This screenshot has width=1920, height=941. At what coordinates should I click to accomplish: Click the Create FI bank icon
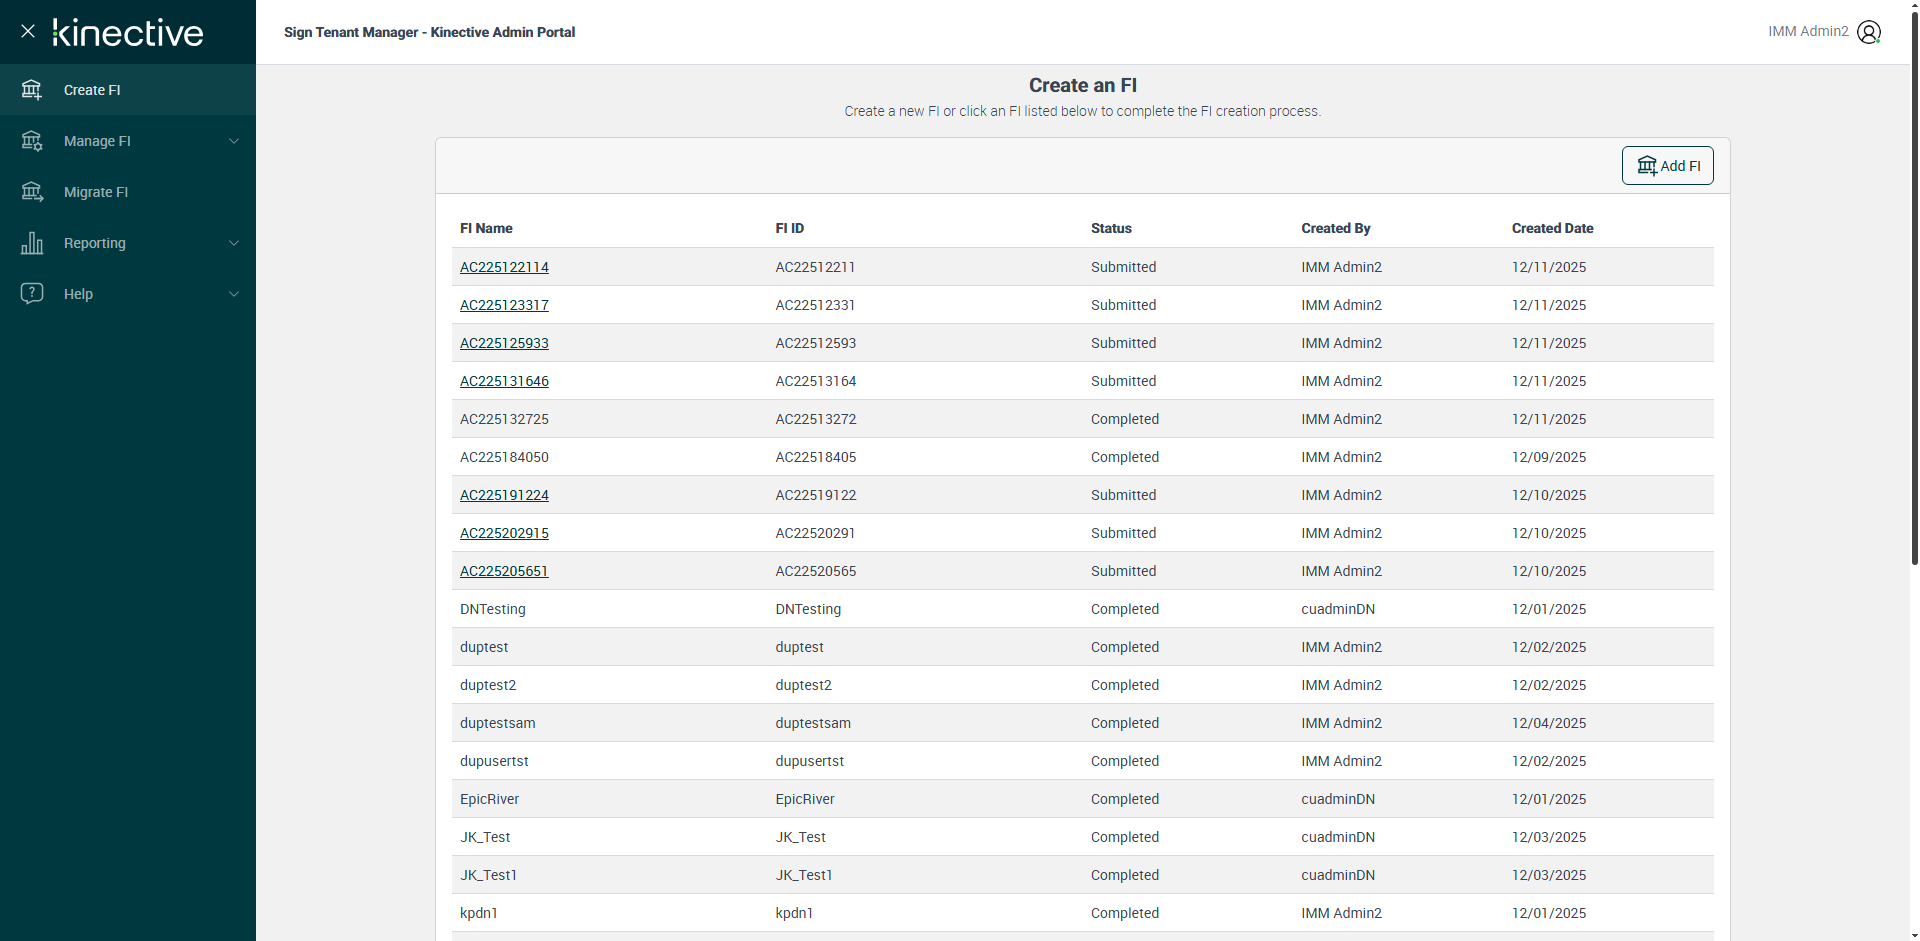(x=32, y=90)
